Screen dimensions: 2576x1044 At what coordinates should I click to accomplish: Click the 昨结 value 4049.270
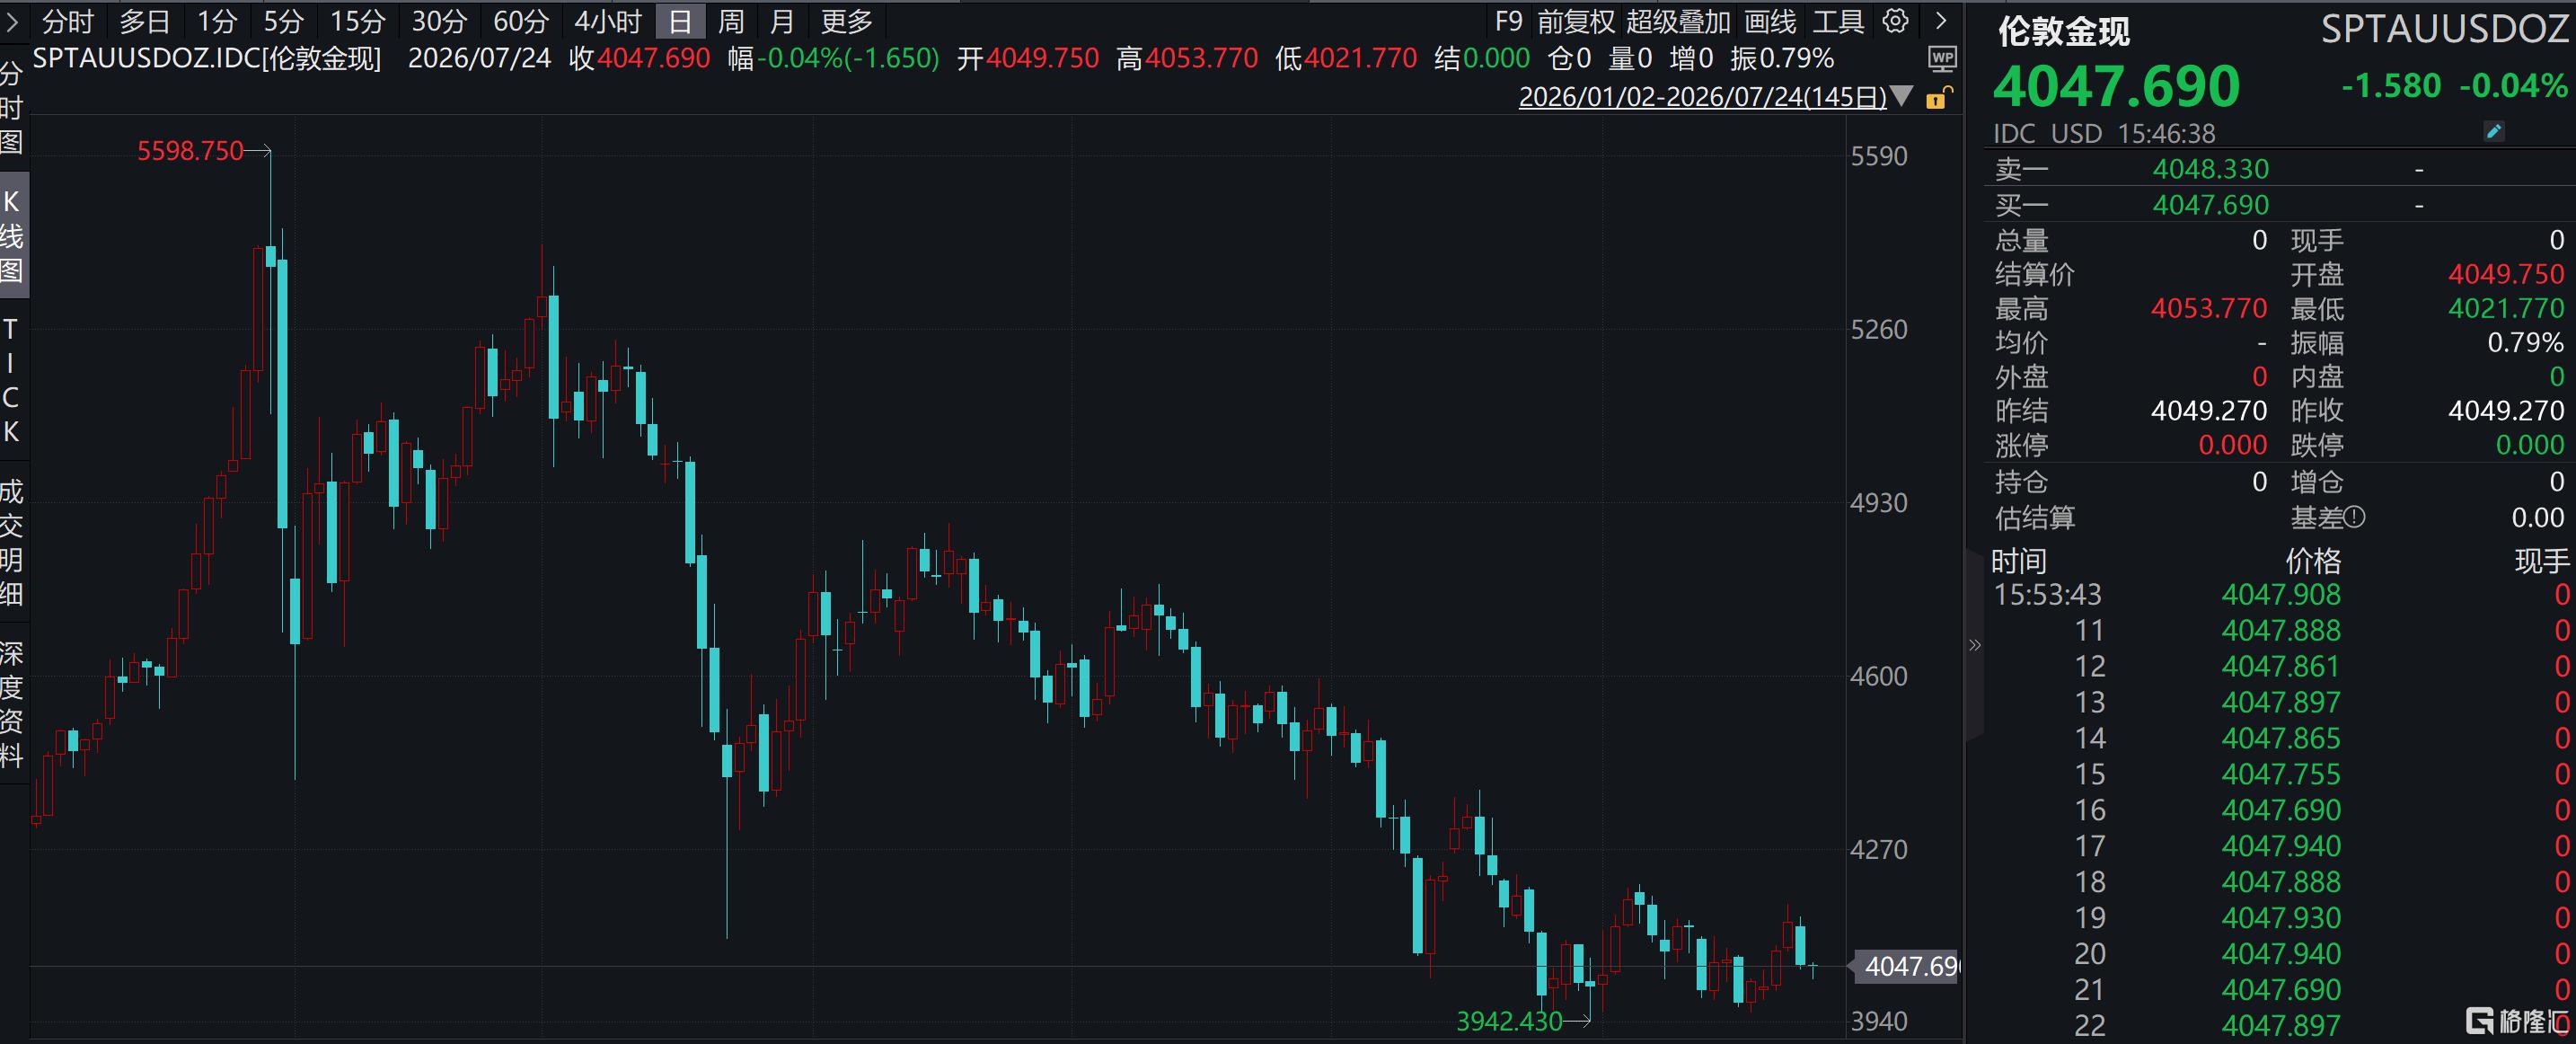[x=2209, y=410]
